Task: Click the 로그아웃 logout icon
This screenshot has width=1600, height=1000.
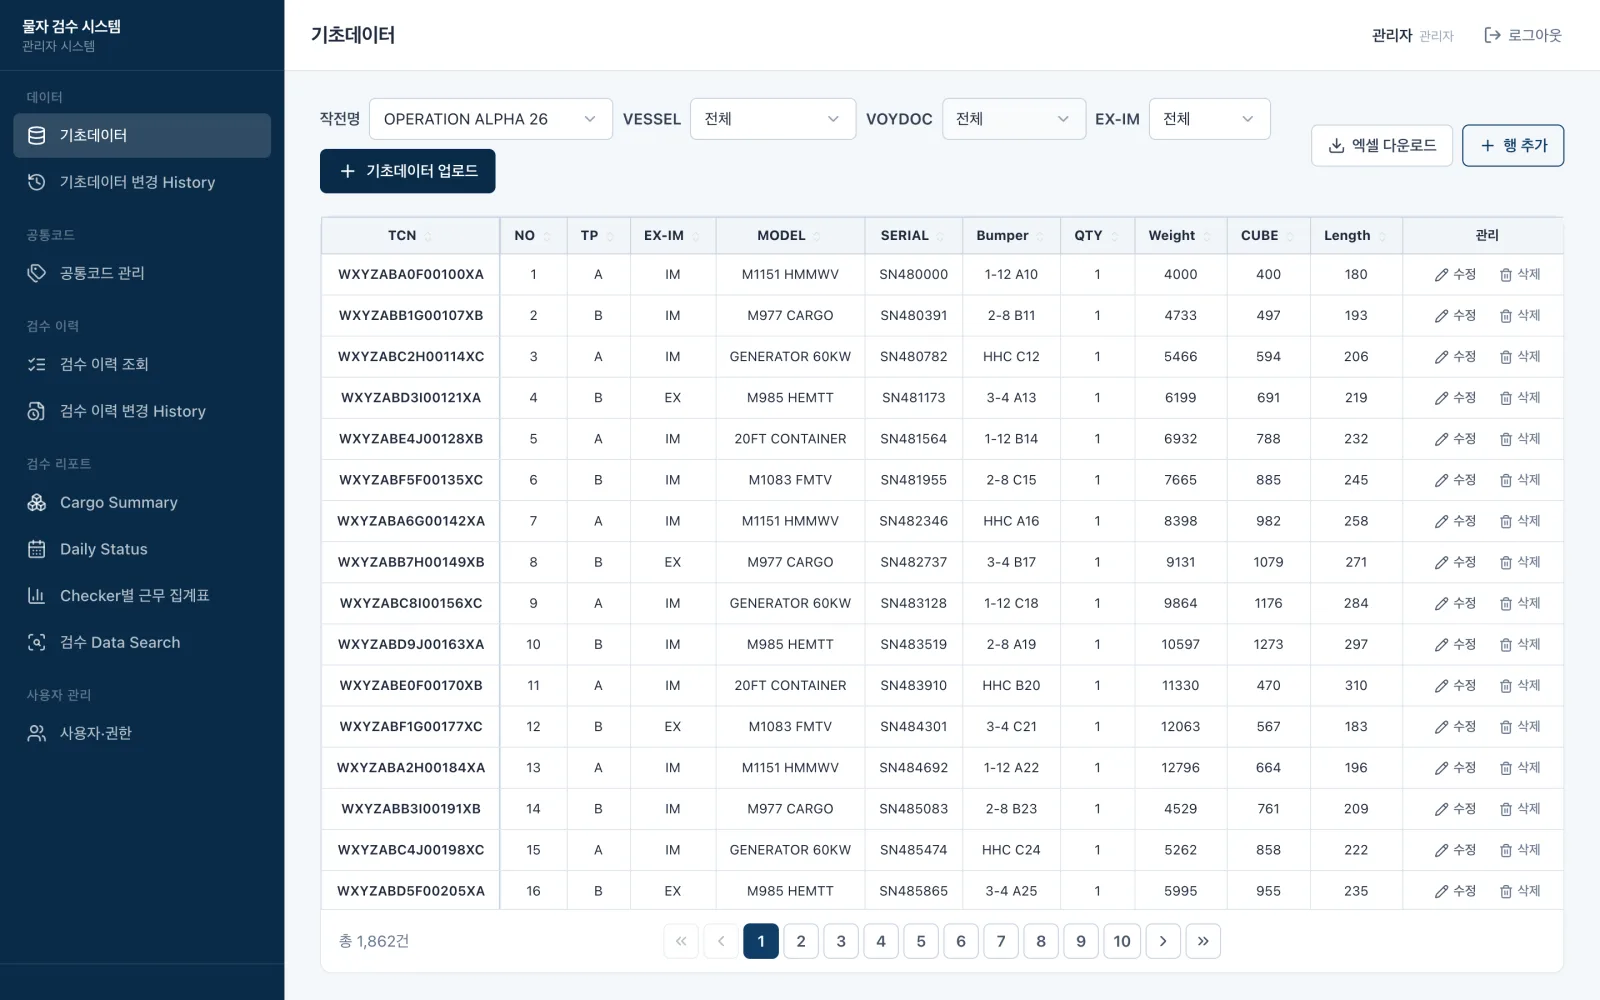Action: click(1492, 35)
